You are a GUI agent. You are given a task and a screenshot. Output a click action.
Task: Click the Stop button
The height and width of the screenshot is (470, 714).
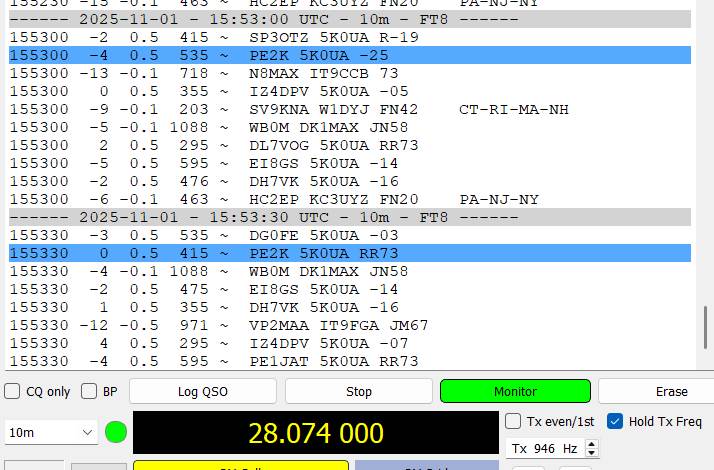358,392
